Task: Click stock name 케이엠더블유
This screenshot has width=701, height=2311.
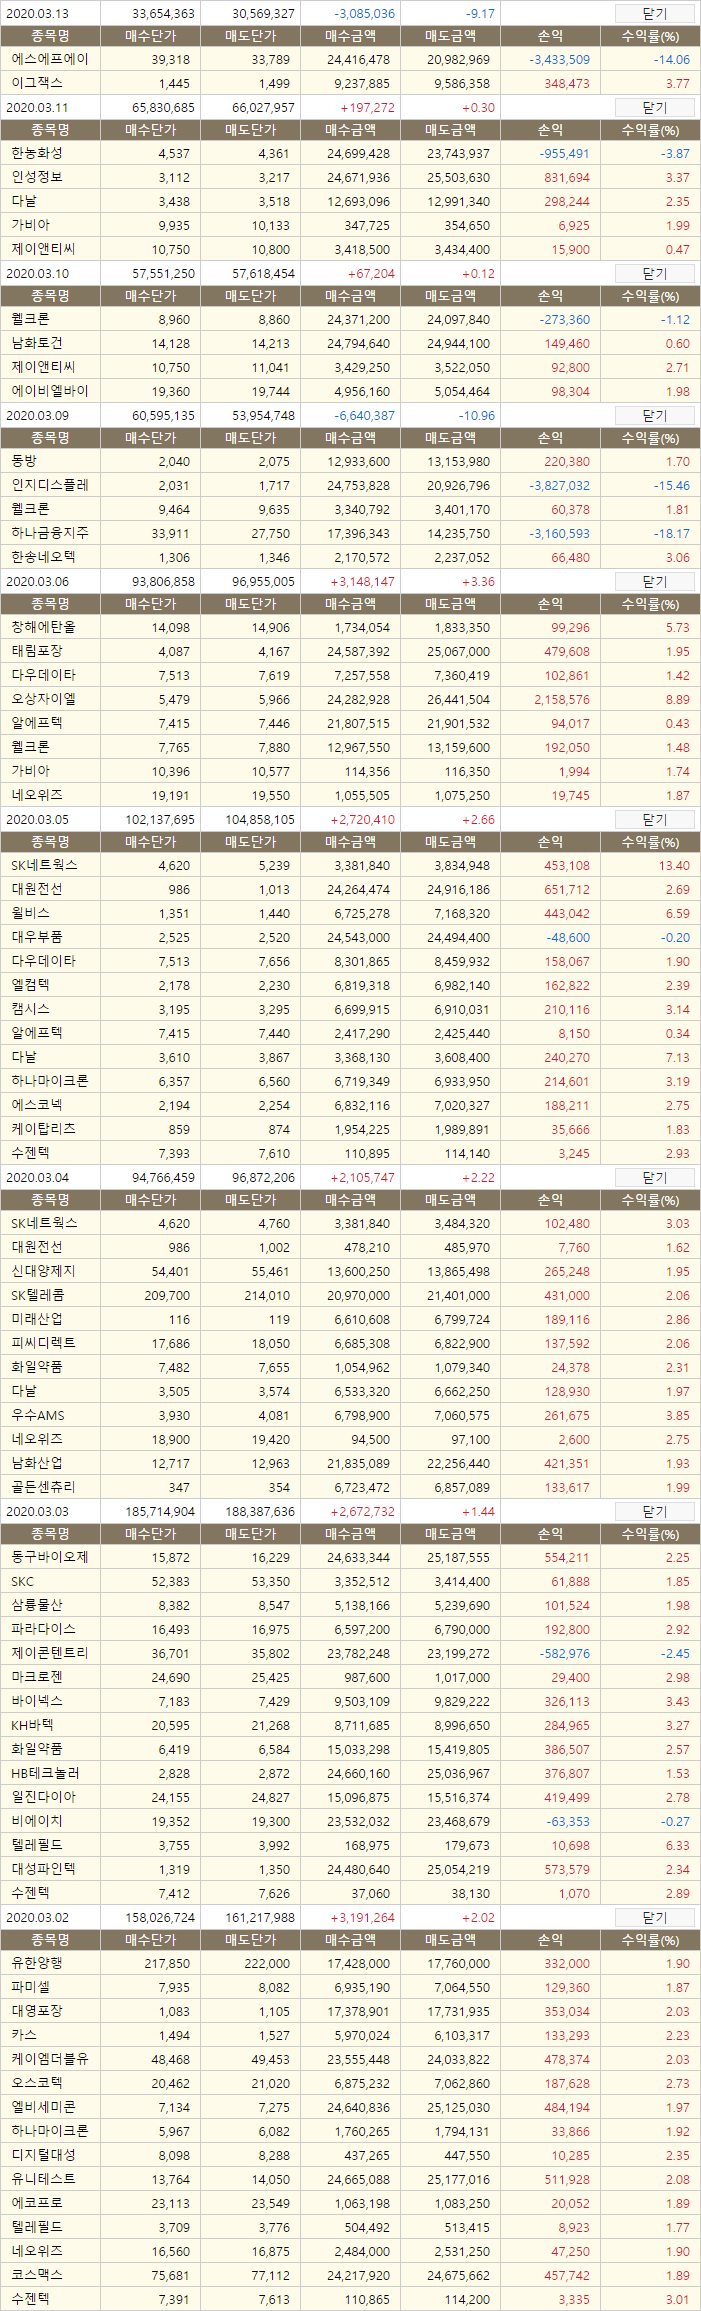Action: (x=50, y=2059)
